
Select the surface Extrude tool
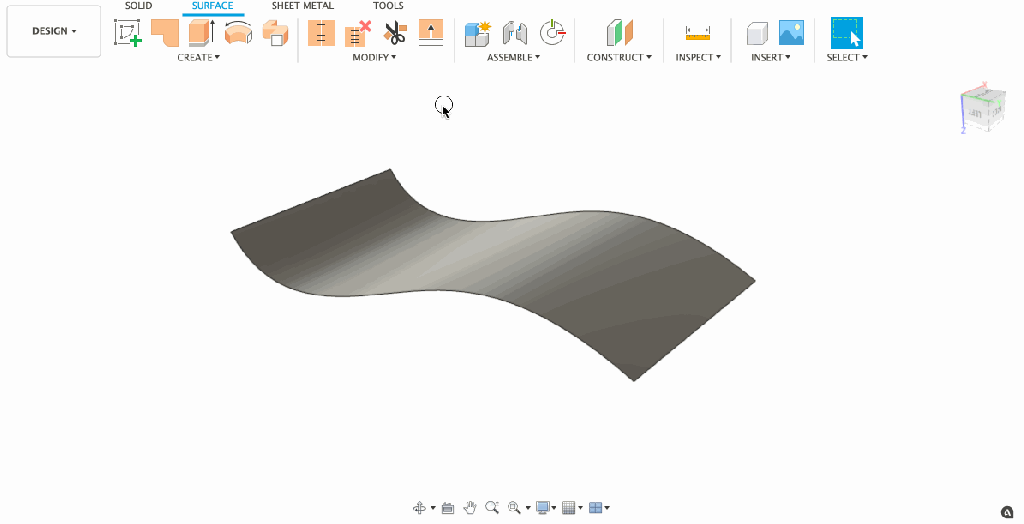[x=202, y=33]
